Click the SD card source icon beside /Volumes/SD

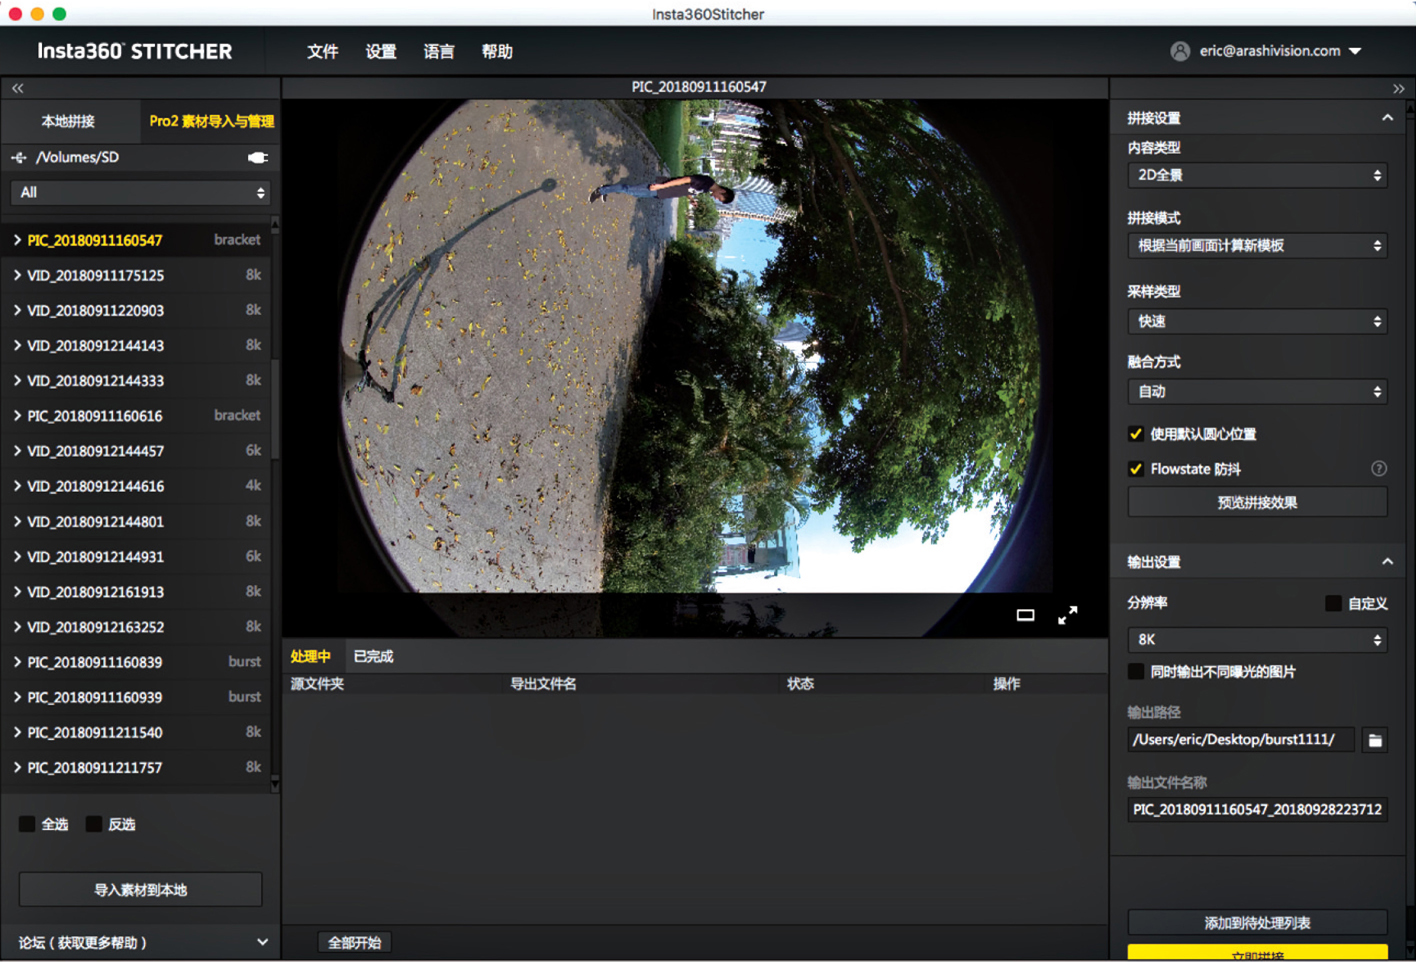[19, 158]
